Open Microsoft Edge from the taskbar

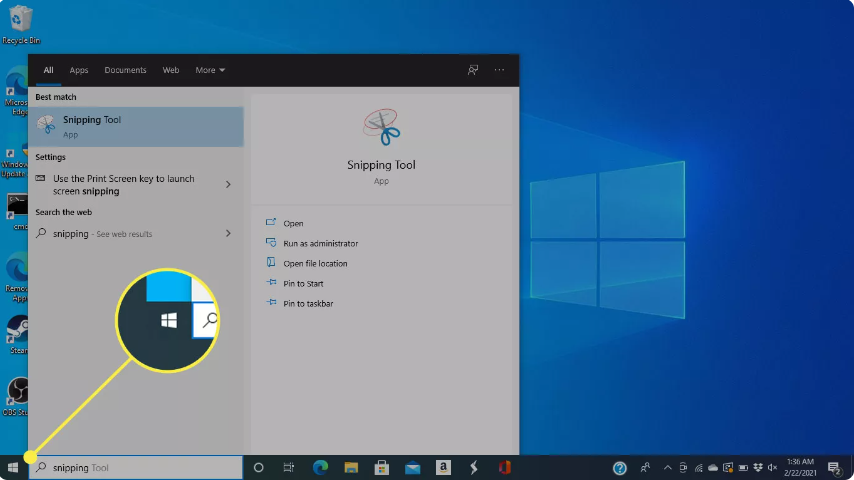pos(321,467)
